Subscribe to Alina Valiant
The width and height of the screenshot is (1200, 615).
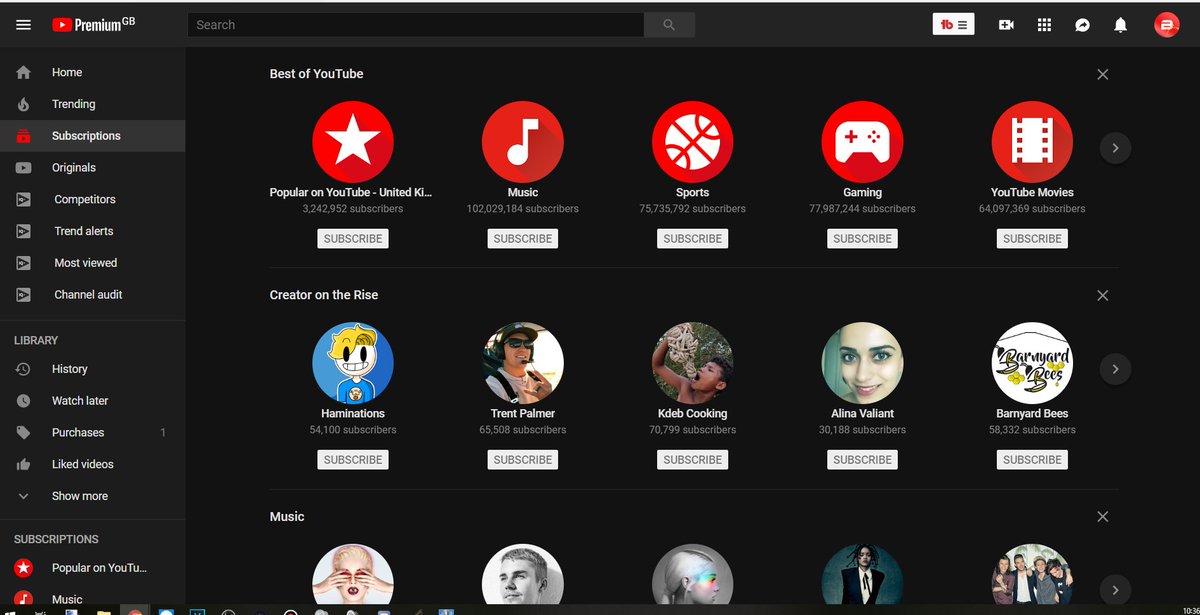pos(862,460)
